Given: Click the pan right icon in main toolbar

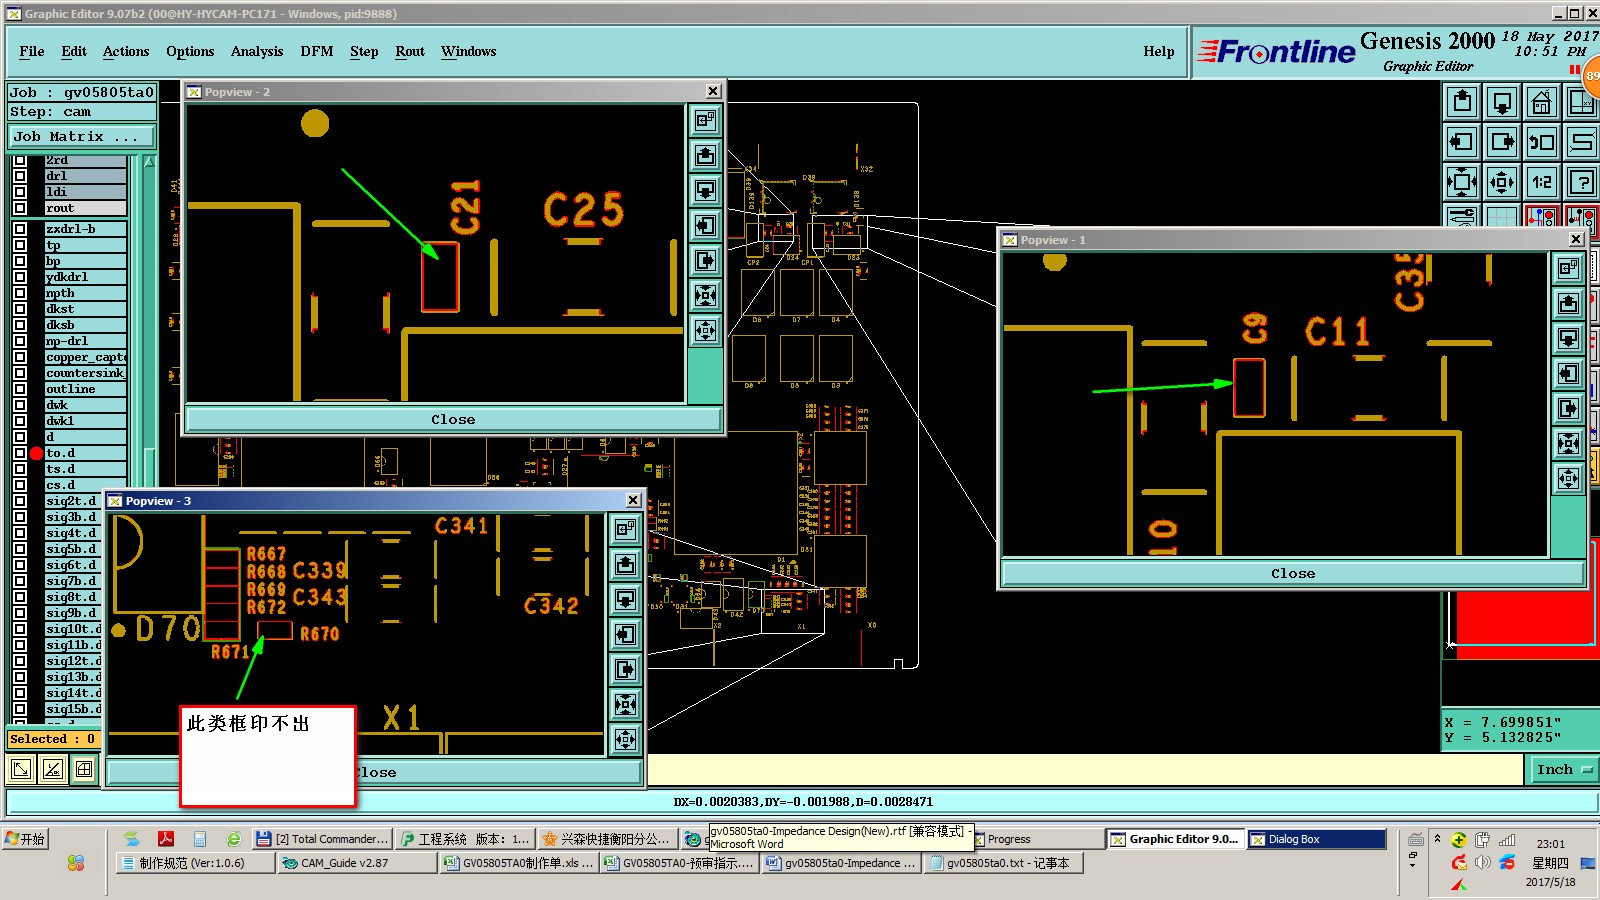Looking at the screenshot, I should pos(1502,142).
